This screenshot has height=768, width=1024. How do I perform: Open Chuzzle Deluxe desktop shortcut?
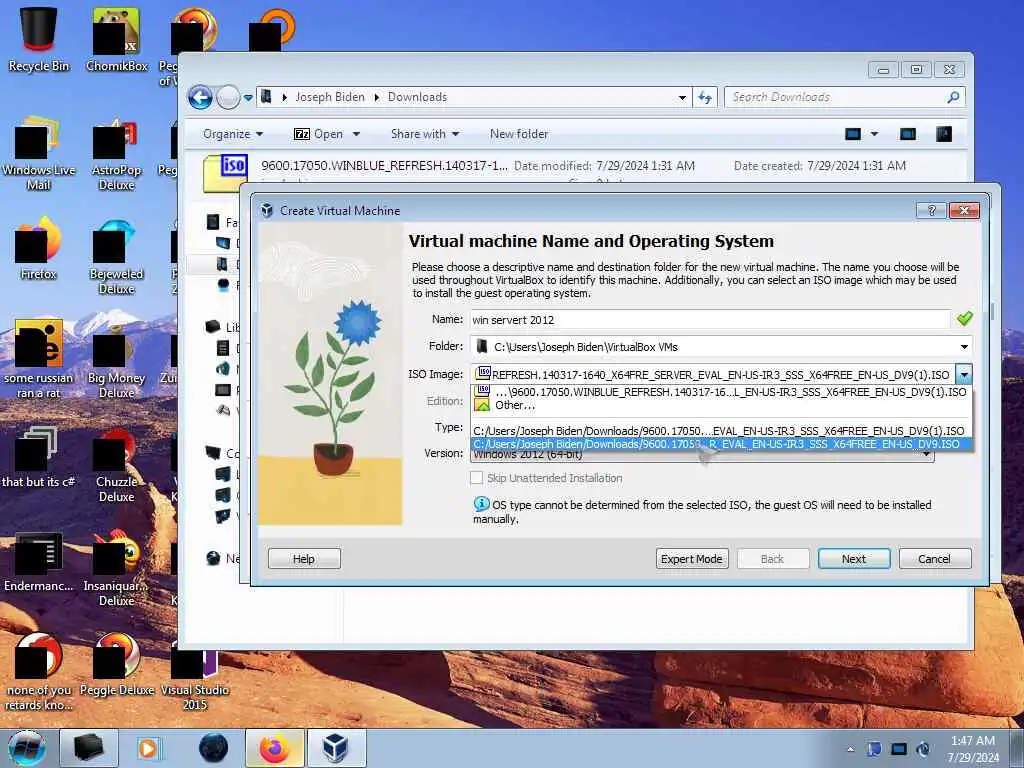click(x=116, y=465)
